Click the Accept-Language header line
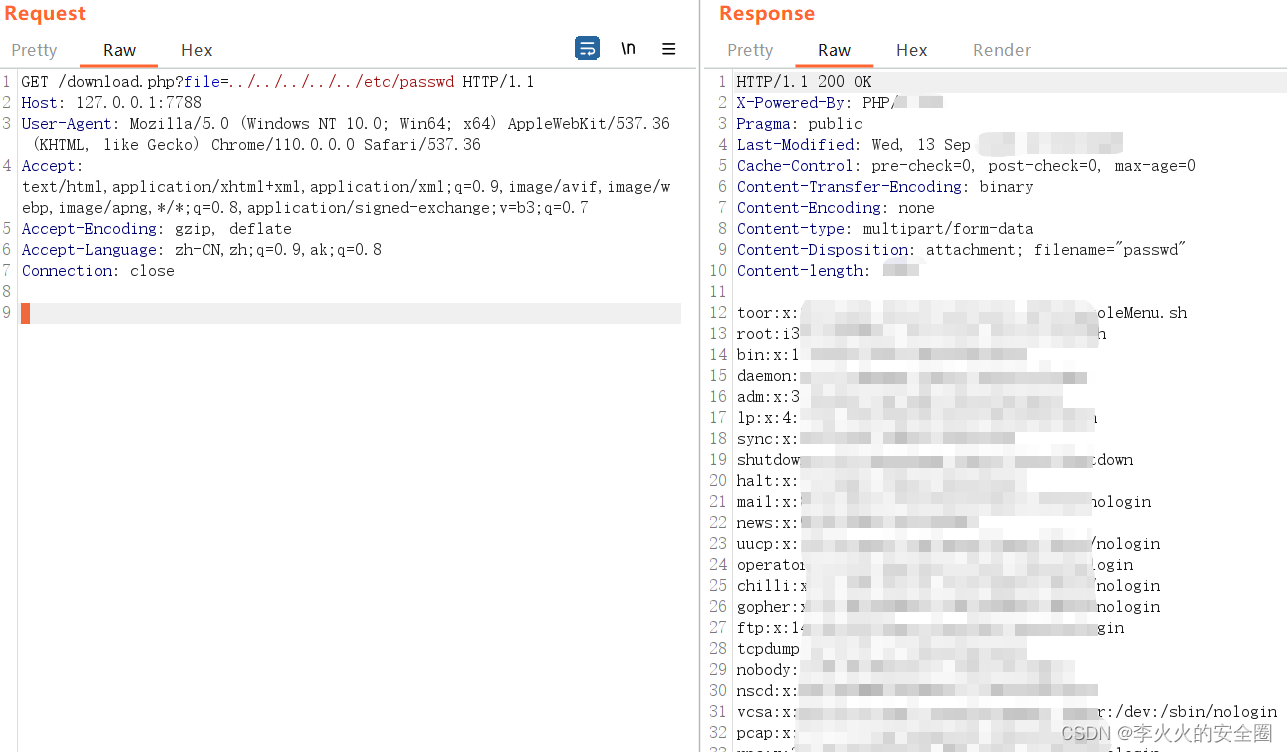1287x752 pixels. (x=202, y=250)
